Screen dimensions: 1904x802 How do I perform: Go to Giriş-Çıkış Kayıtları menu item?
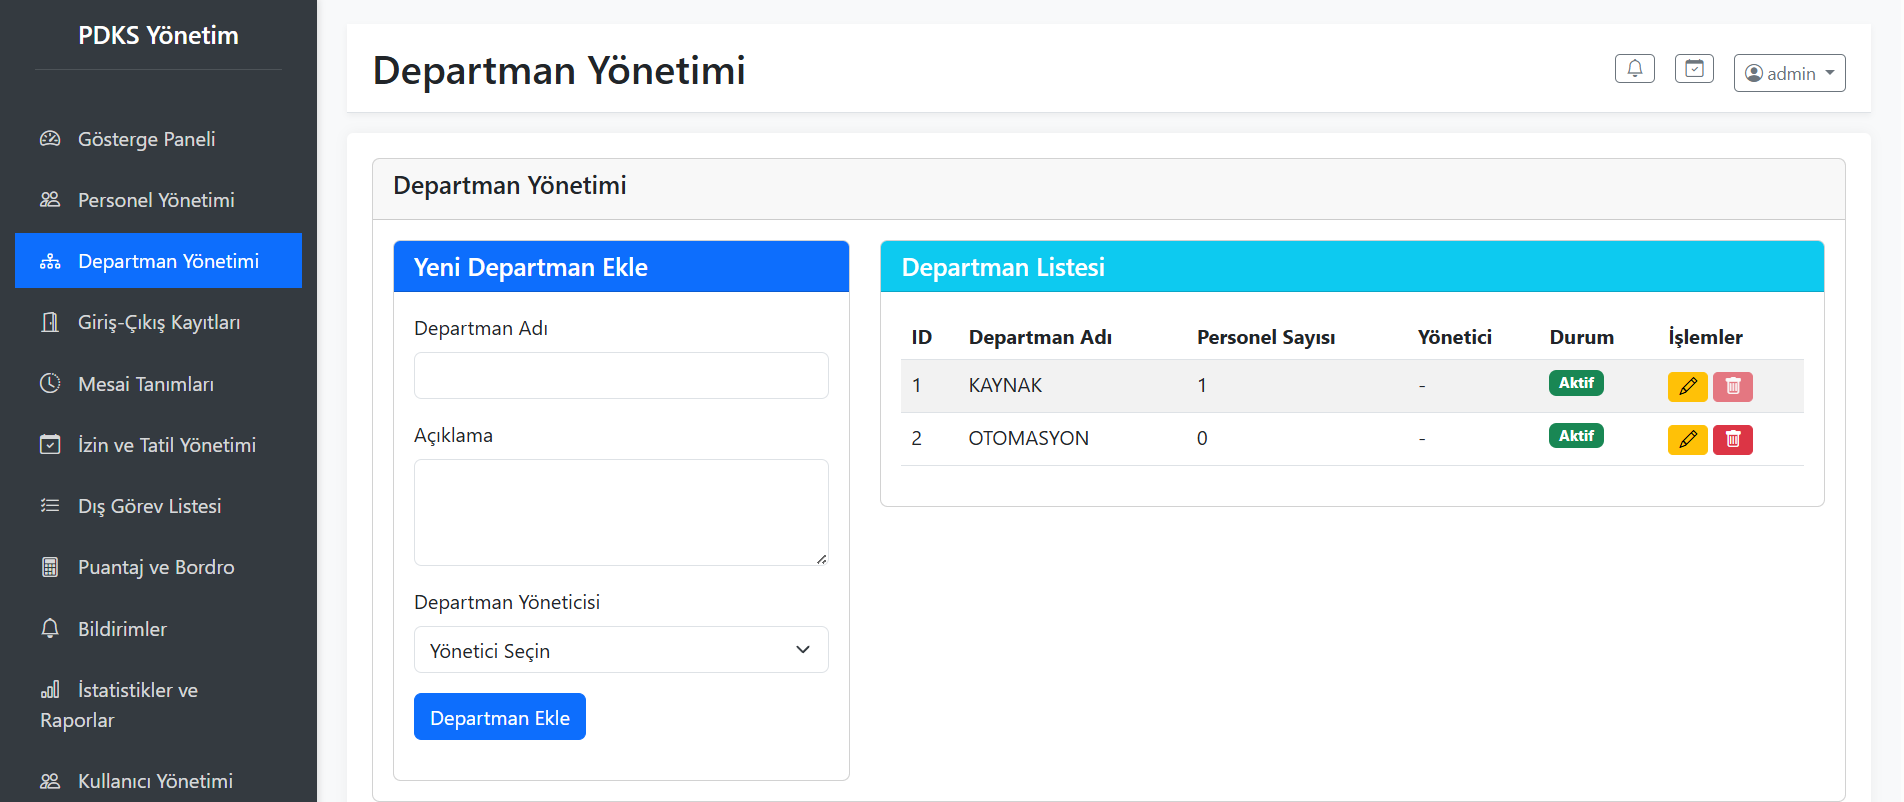[158, 322]
